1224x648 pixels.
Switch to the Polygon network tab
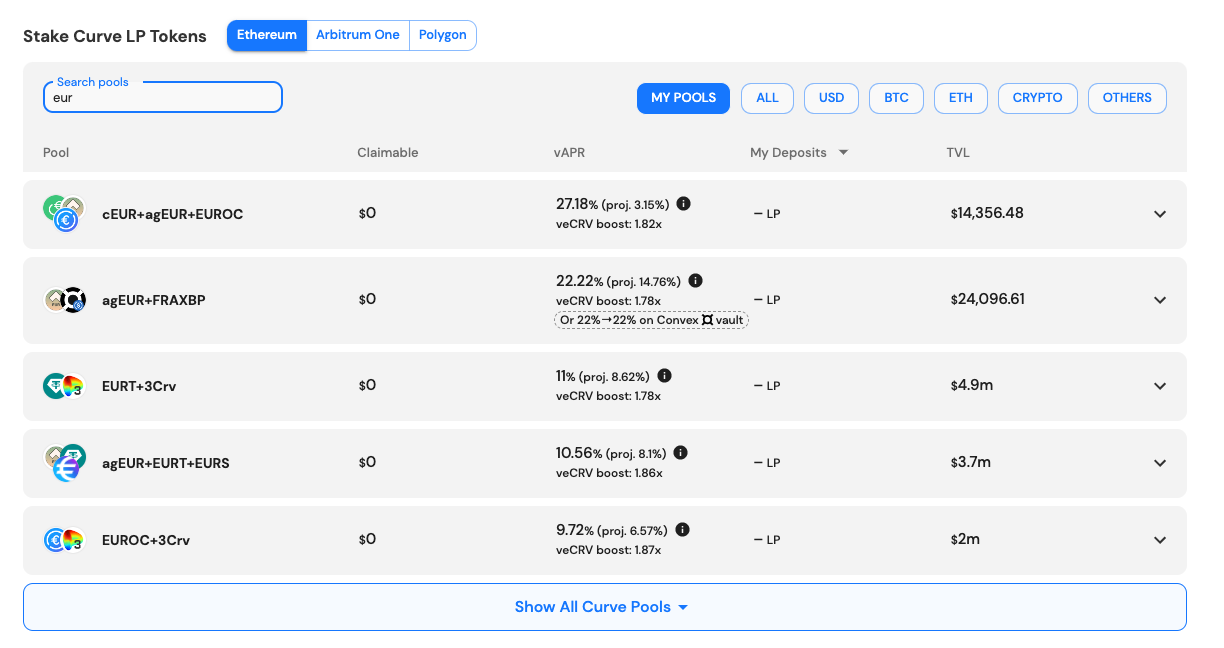pos(442,35)
